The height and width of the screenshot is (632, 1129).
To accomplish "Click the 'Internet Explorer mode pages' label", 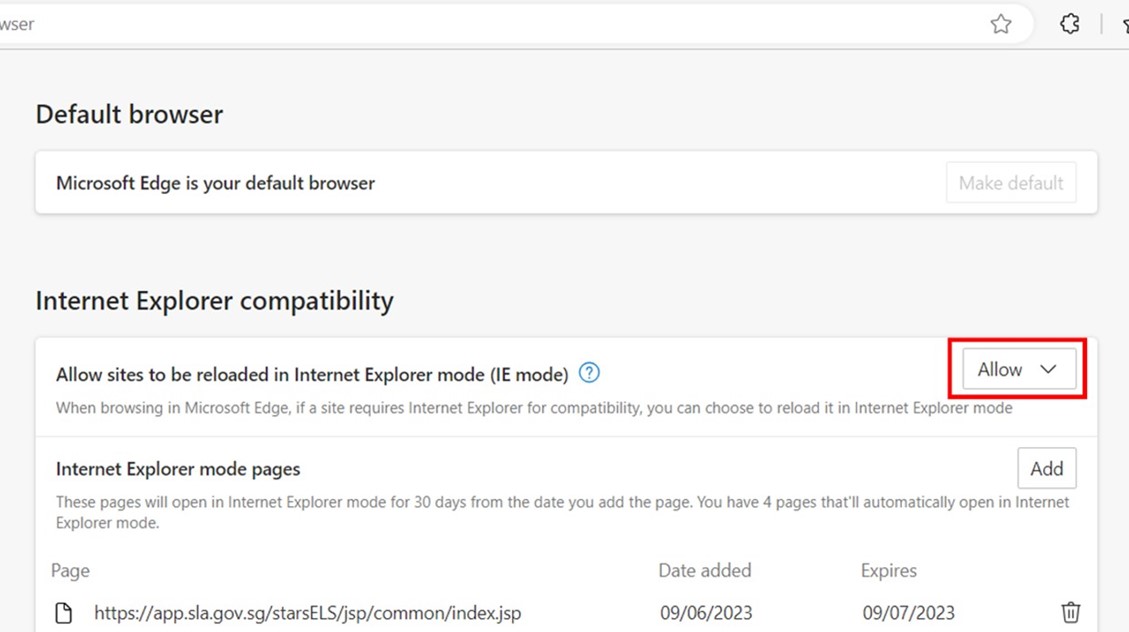I will (178, 469).
